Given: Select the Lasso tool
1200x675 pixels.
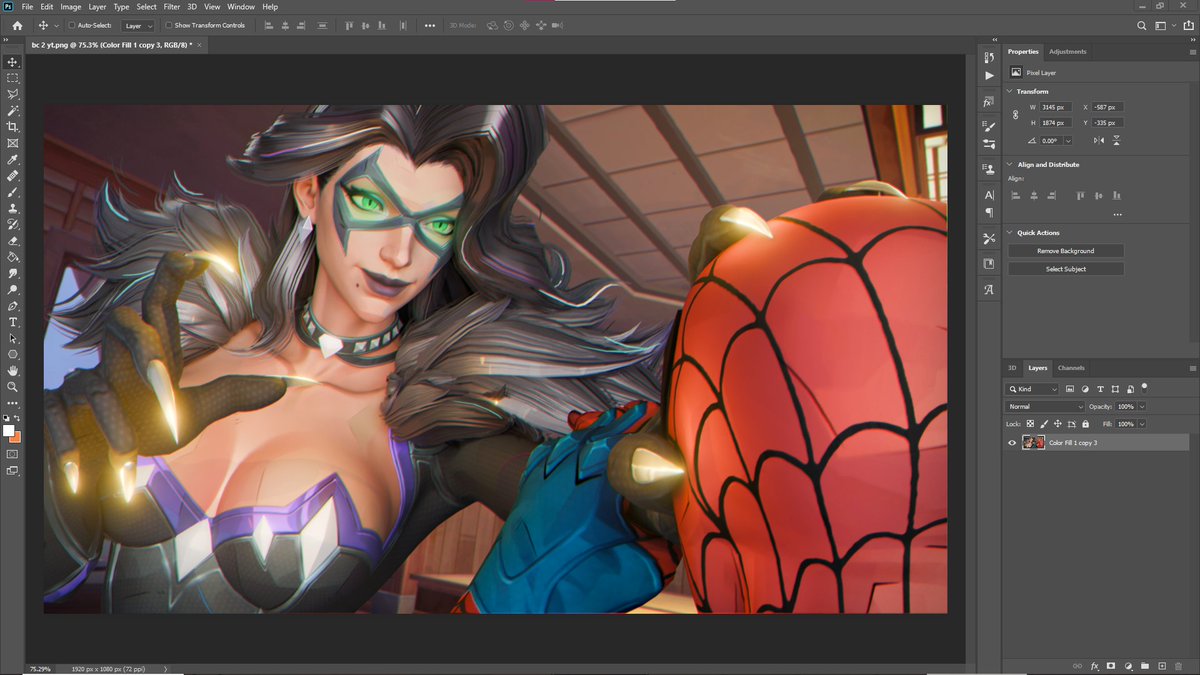Looking at the screenshot, I should 13,94.
